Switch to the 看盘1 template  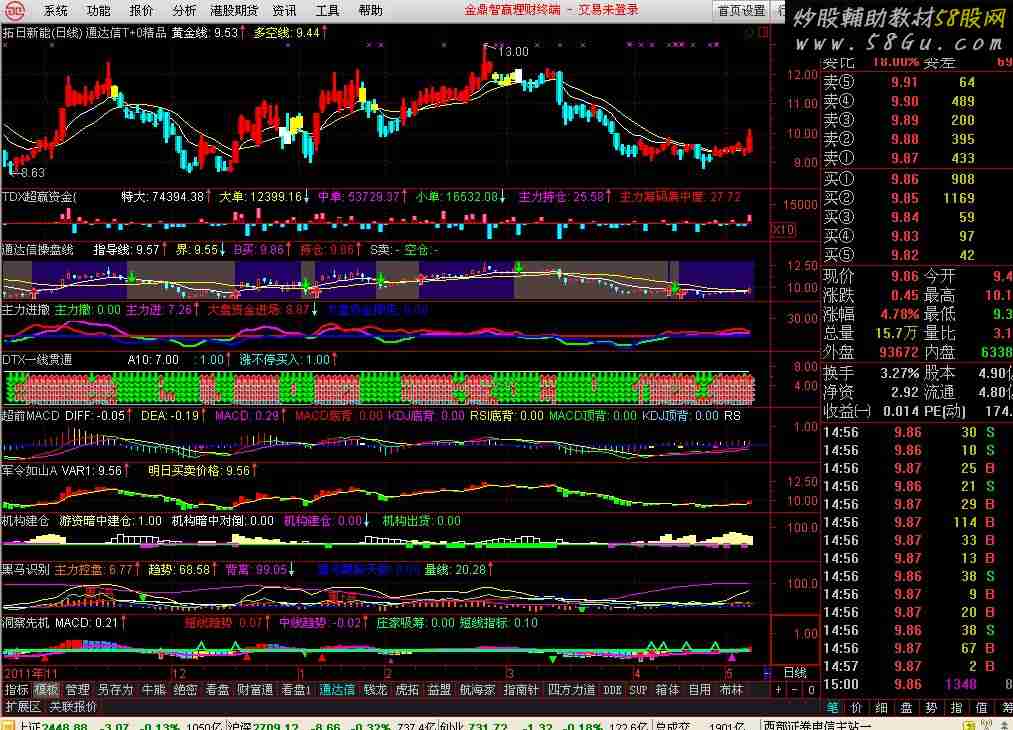coord(297,690)
